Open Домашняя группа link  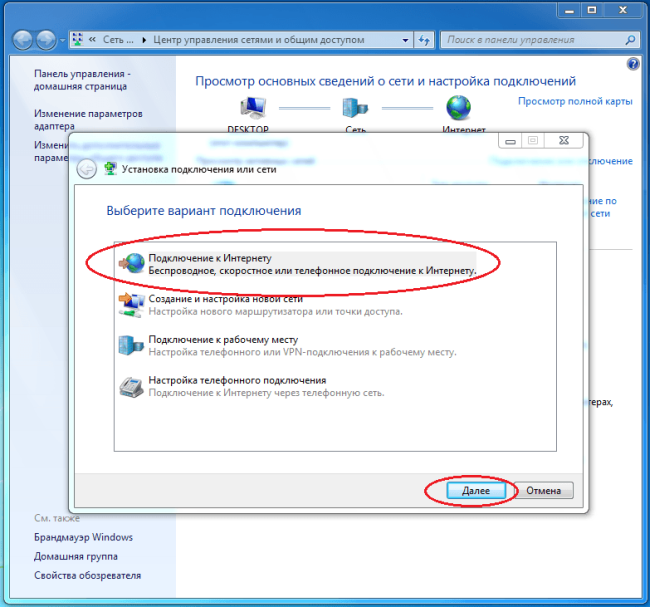coord(76,556)
